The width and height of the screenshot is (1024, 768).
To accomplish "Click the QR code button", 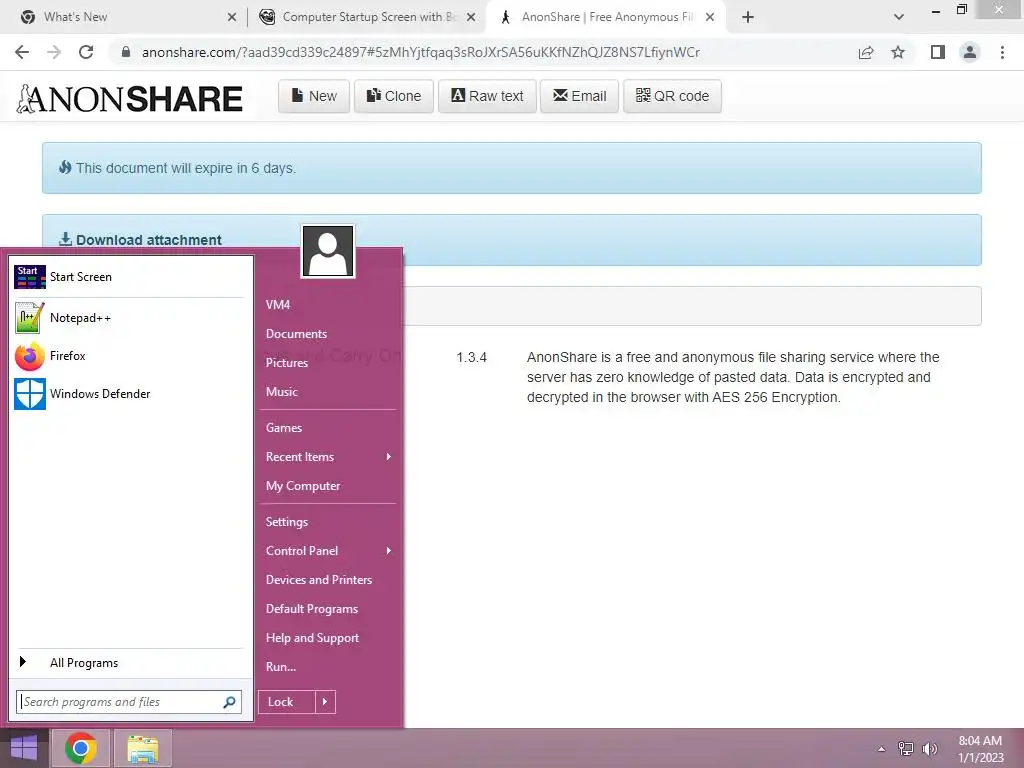I will click(672, 96).
